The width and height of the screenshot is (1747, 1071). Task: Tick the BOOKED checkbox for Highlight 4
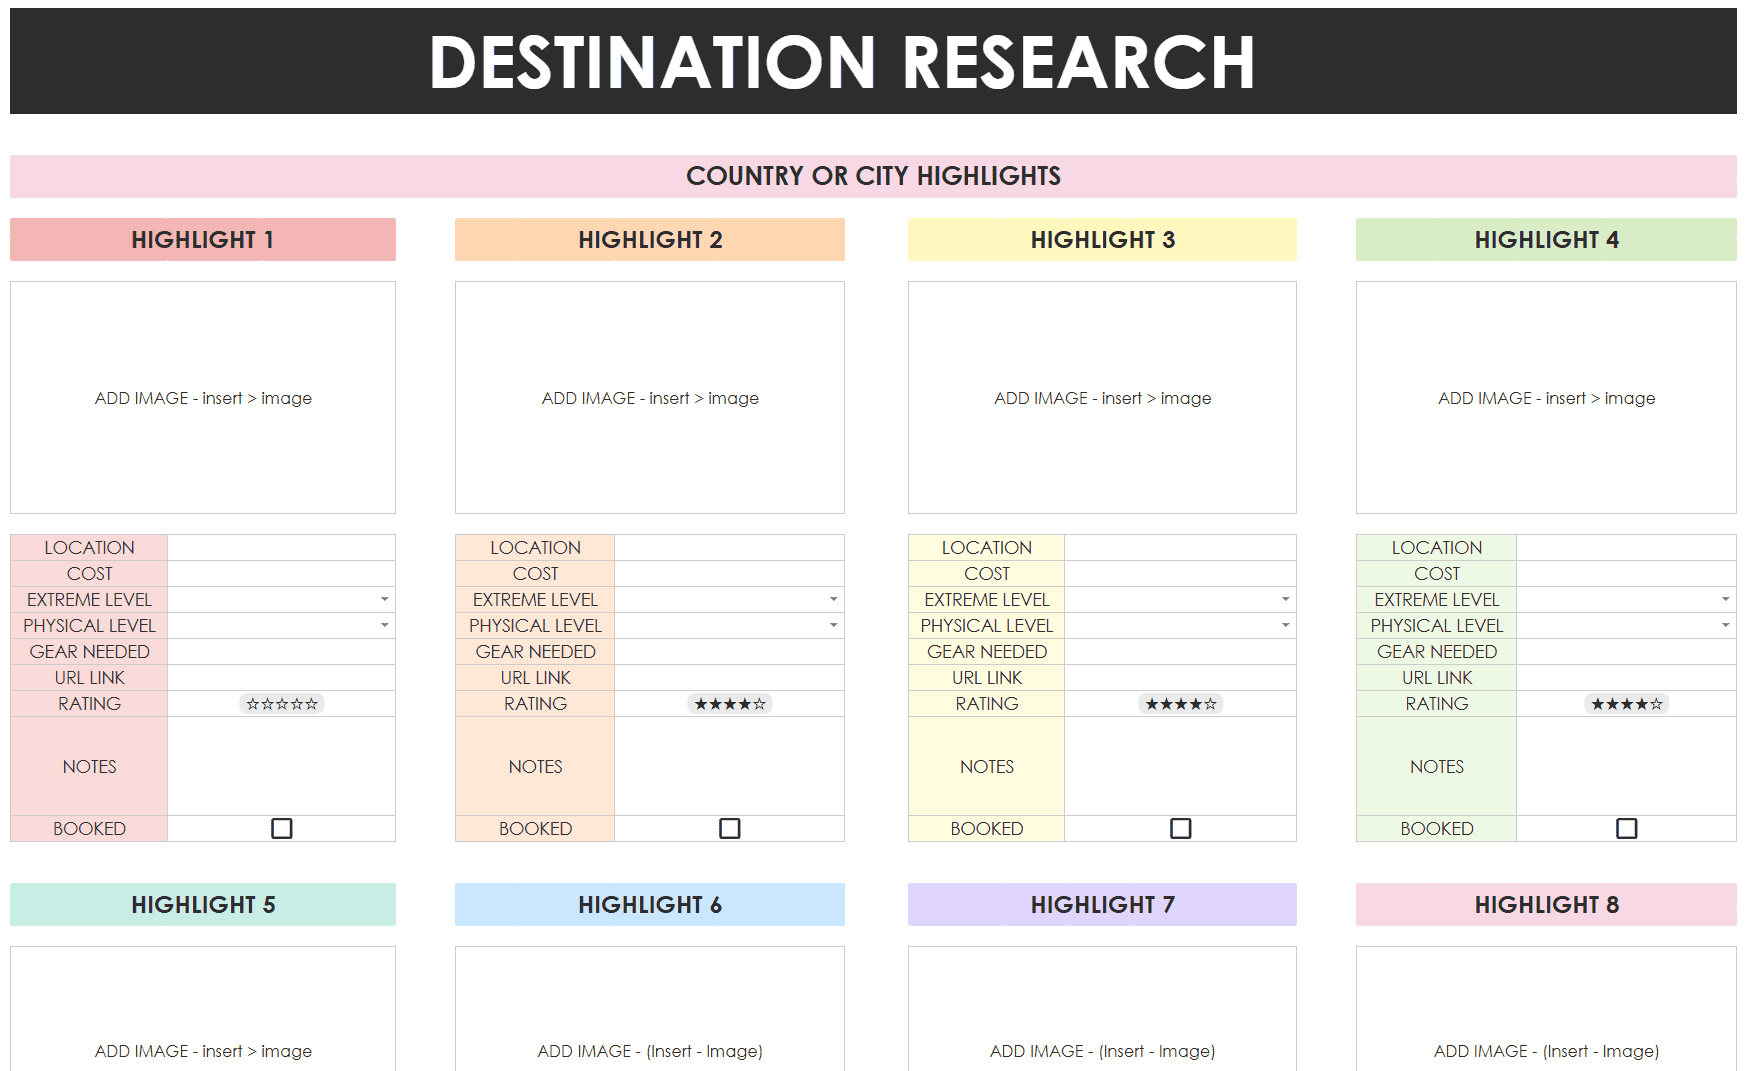1627,828
